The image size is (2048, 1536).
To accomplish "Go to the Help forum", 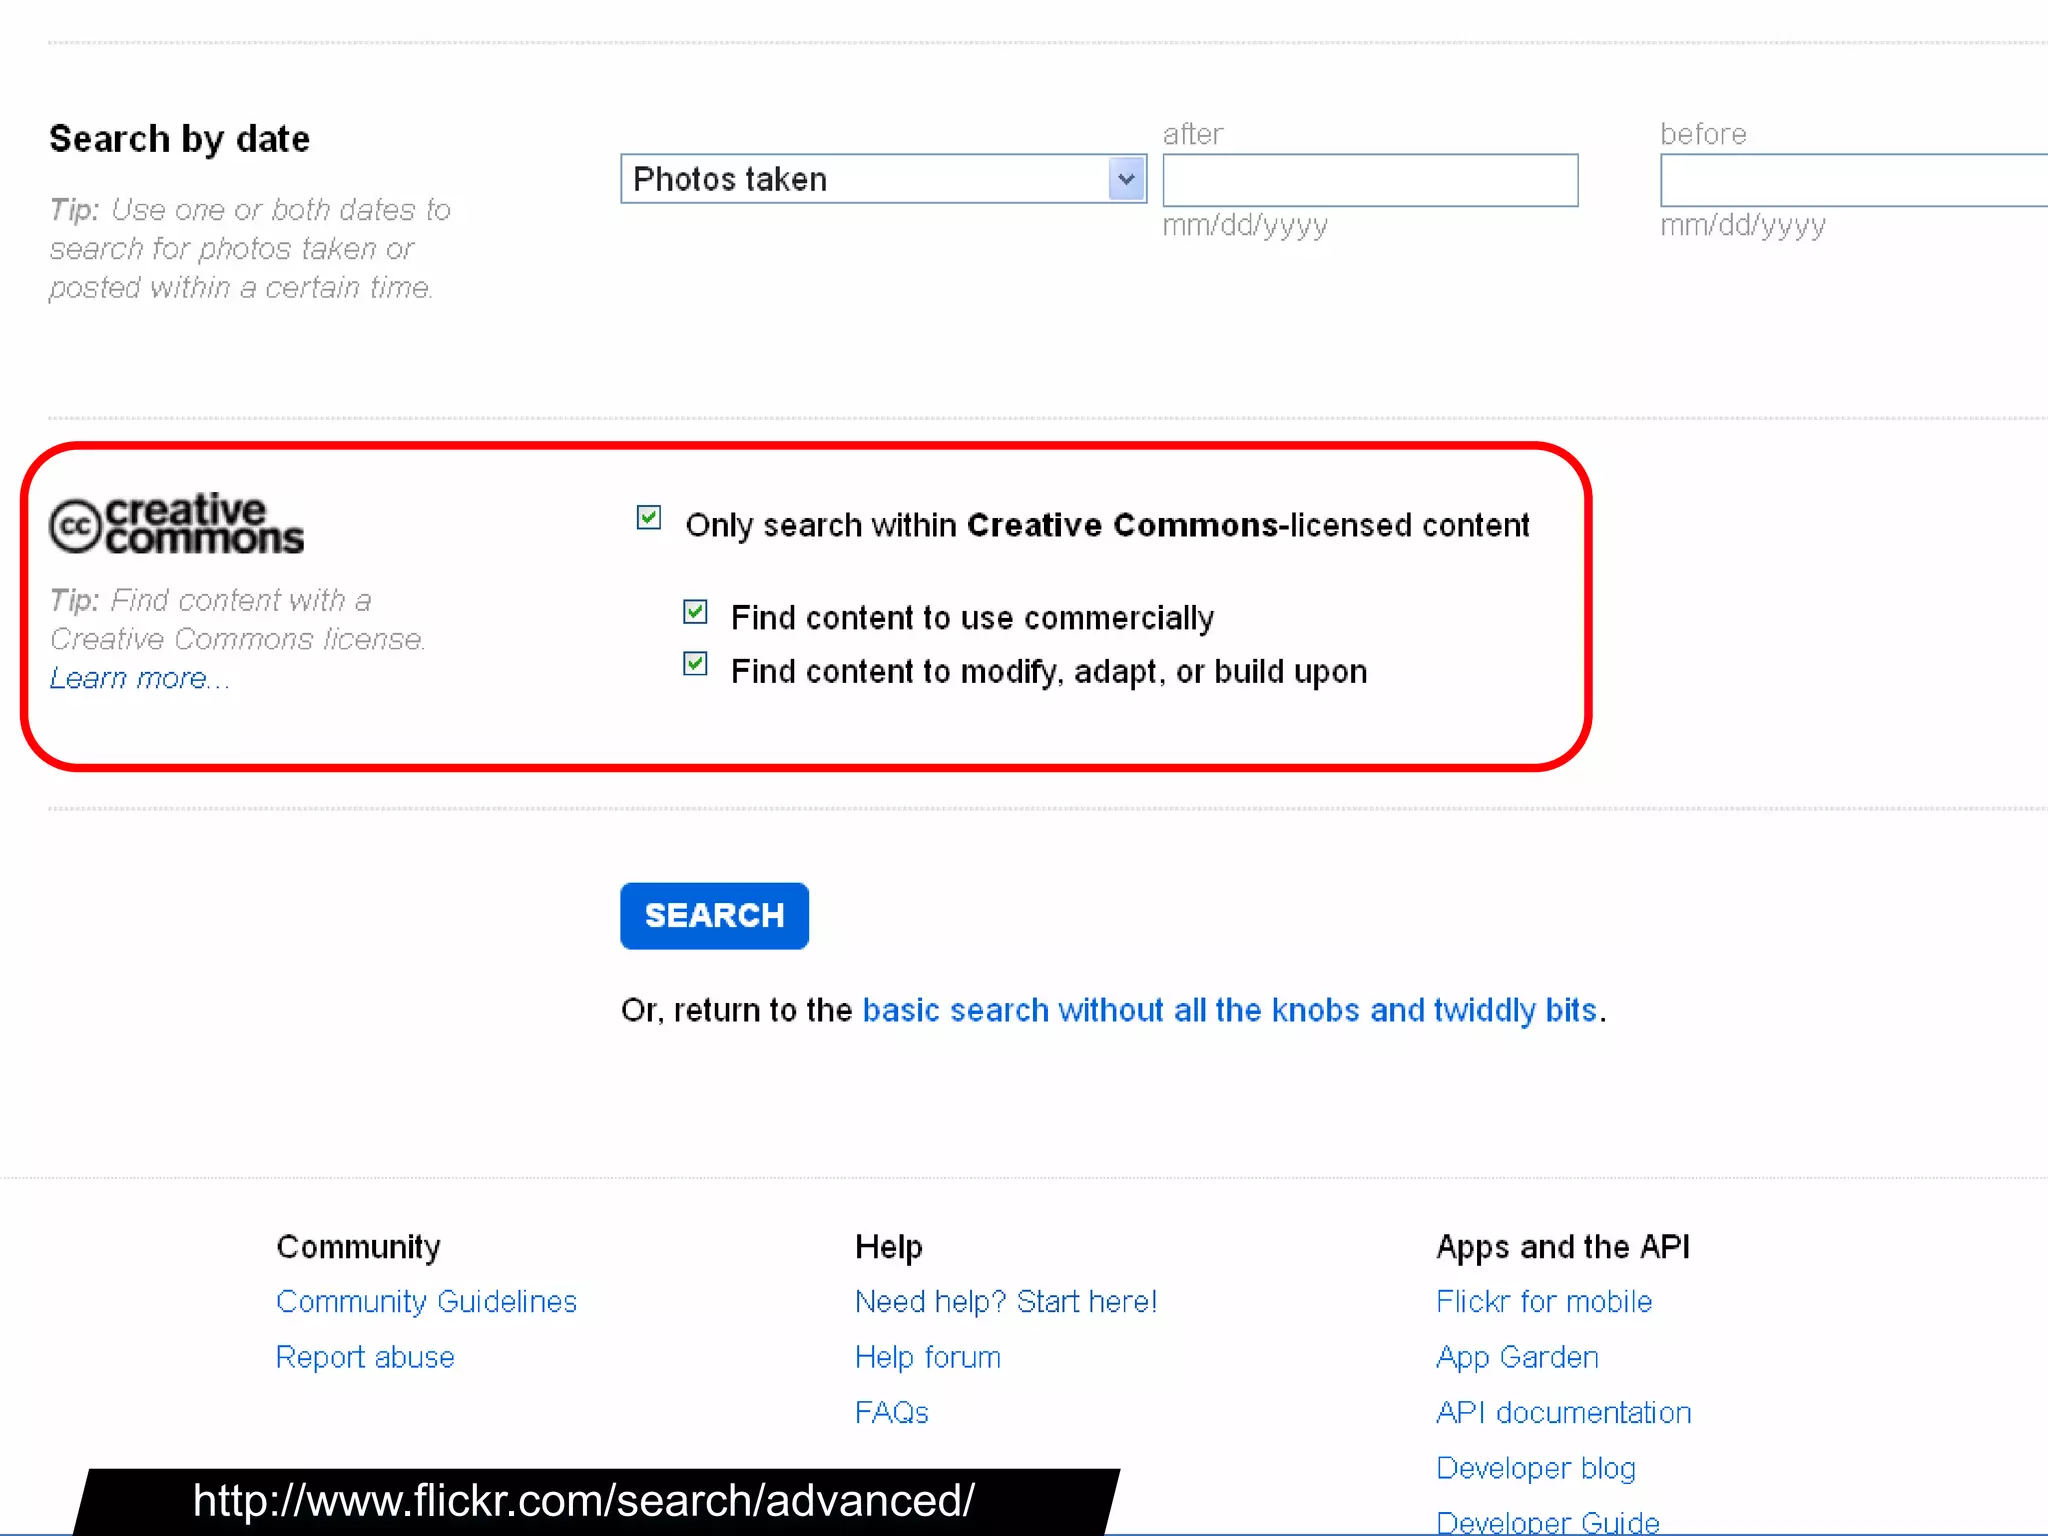I will [927, 1357].
